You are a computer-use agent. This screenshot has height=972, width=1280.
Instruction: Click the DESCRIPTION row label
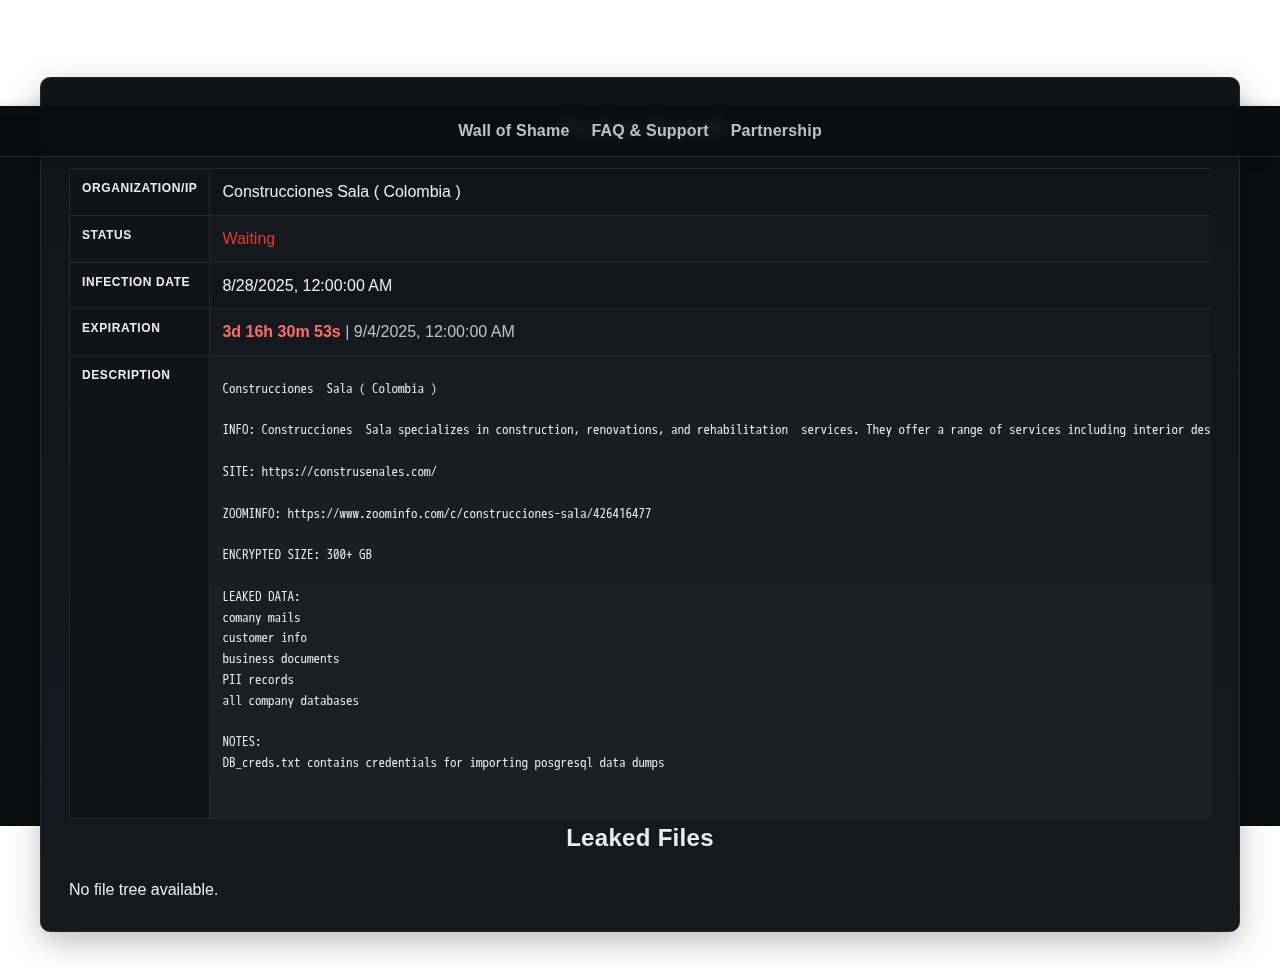pyautogui.click(x=126, y=375)
